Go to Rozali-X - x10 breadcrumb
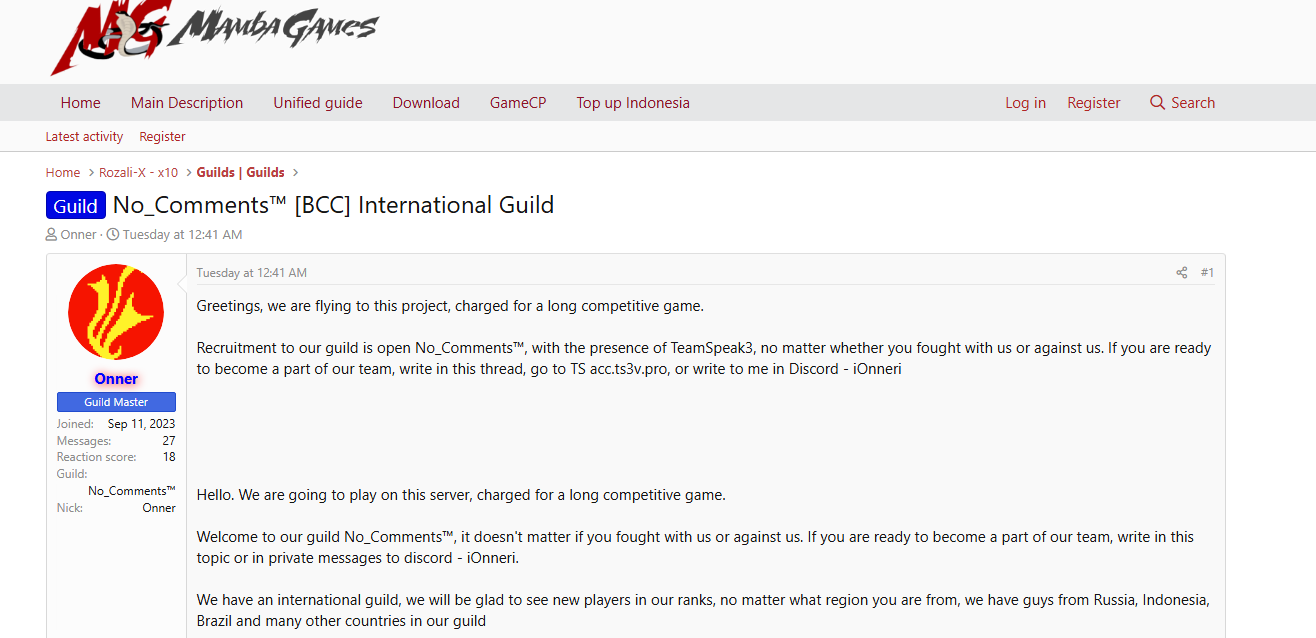This screenshot has height=638, width=1316. [x=138, y=173]
